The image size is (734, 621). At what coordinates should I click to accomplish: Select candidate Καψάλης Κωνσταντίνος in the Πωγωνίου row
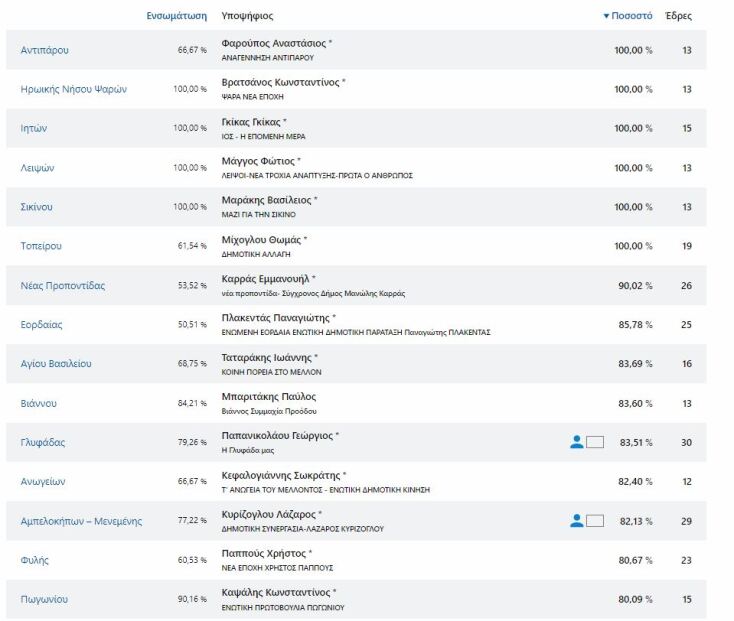click(277, 593)
